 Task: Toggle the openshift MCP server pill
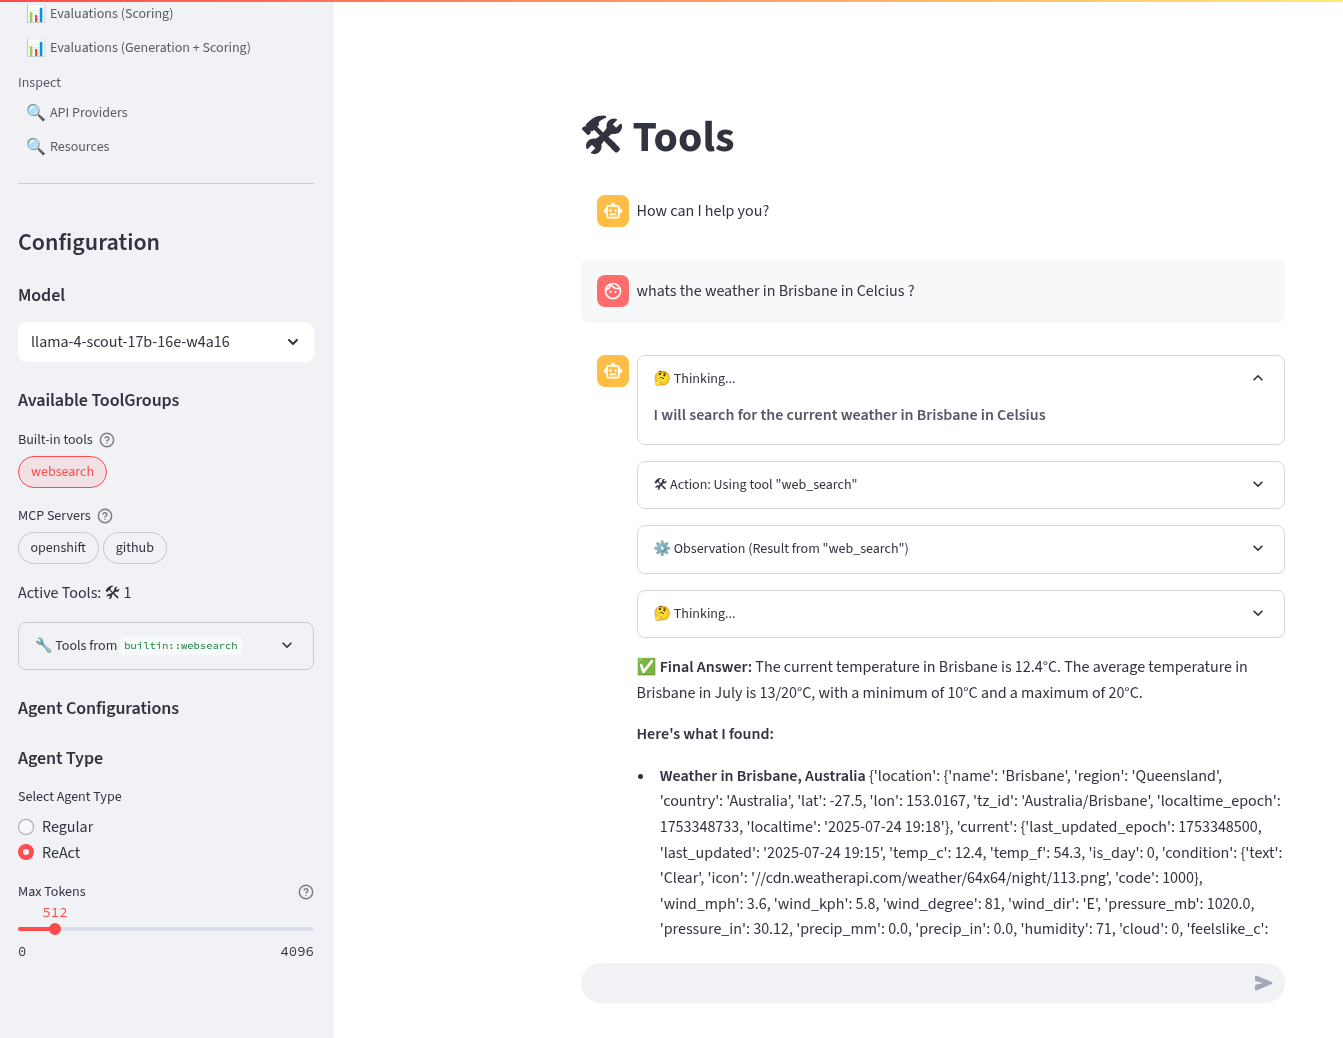click(58, 548)
